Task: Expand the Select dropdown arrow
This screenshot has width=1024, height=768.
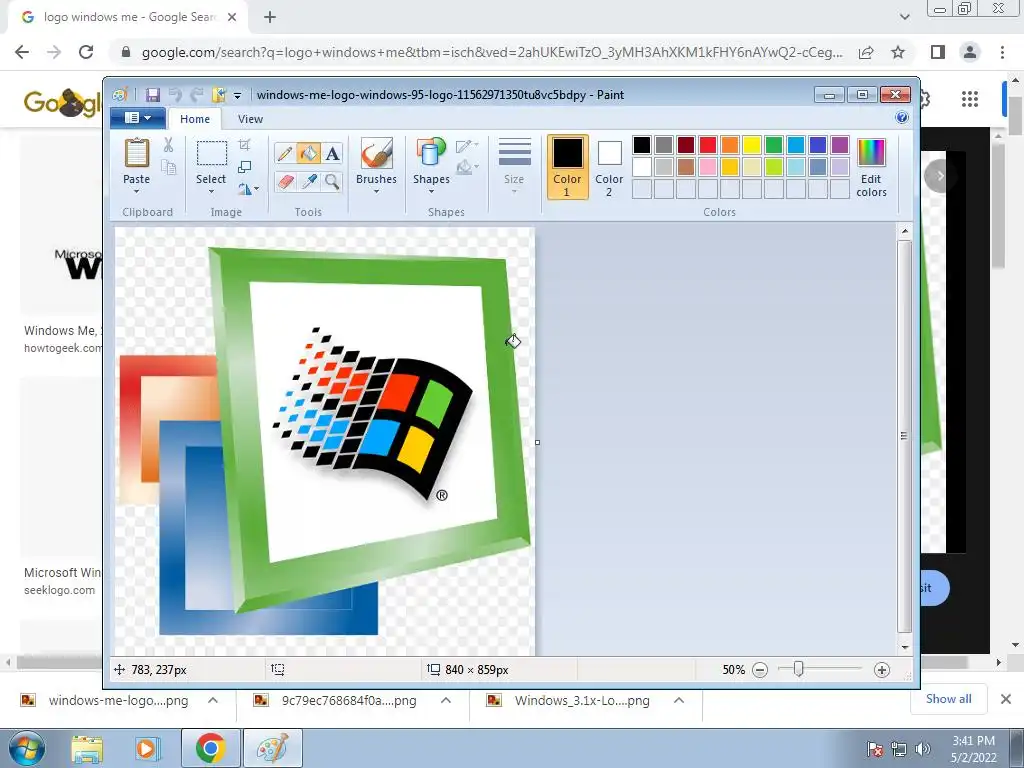Action: (211, 192)
